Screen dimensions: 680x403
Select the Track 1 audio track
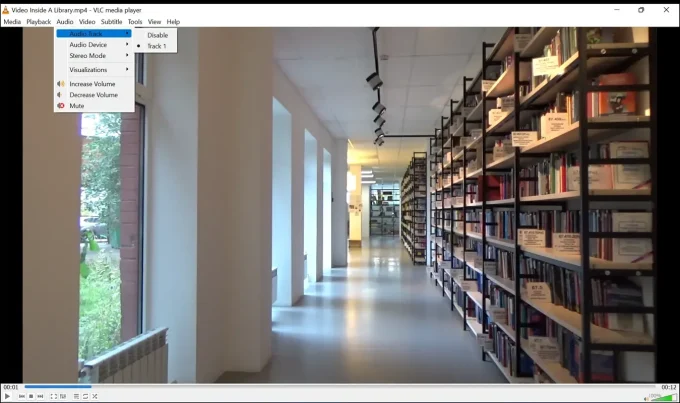pos(156,46)
